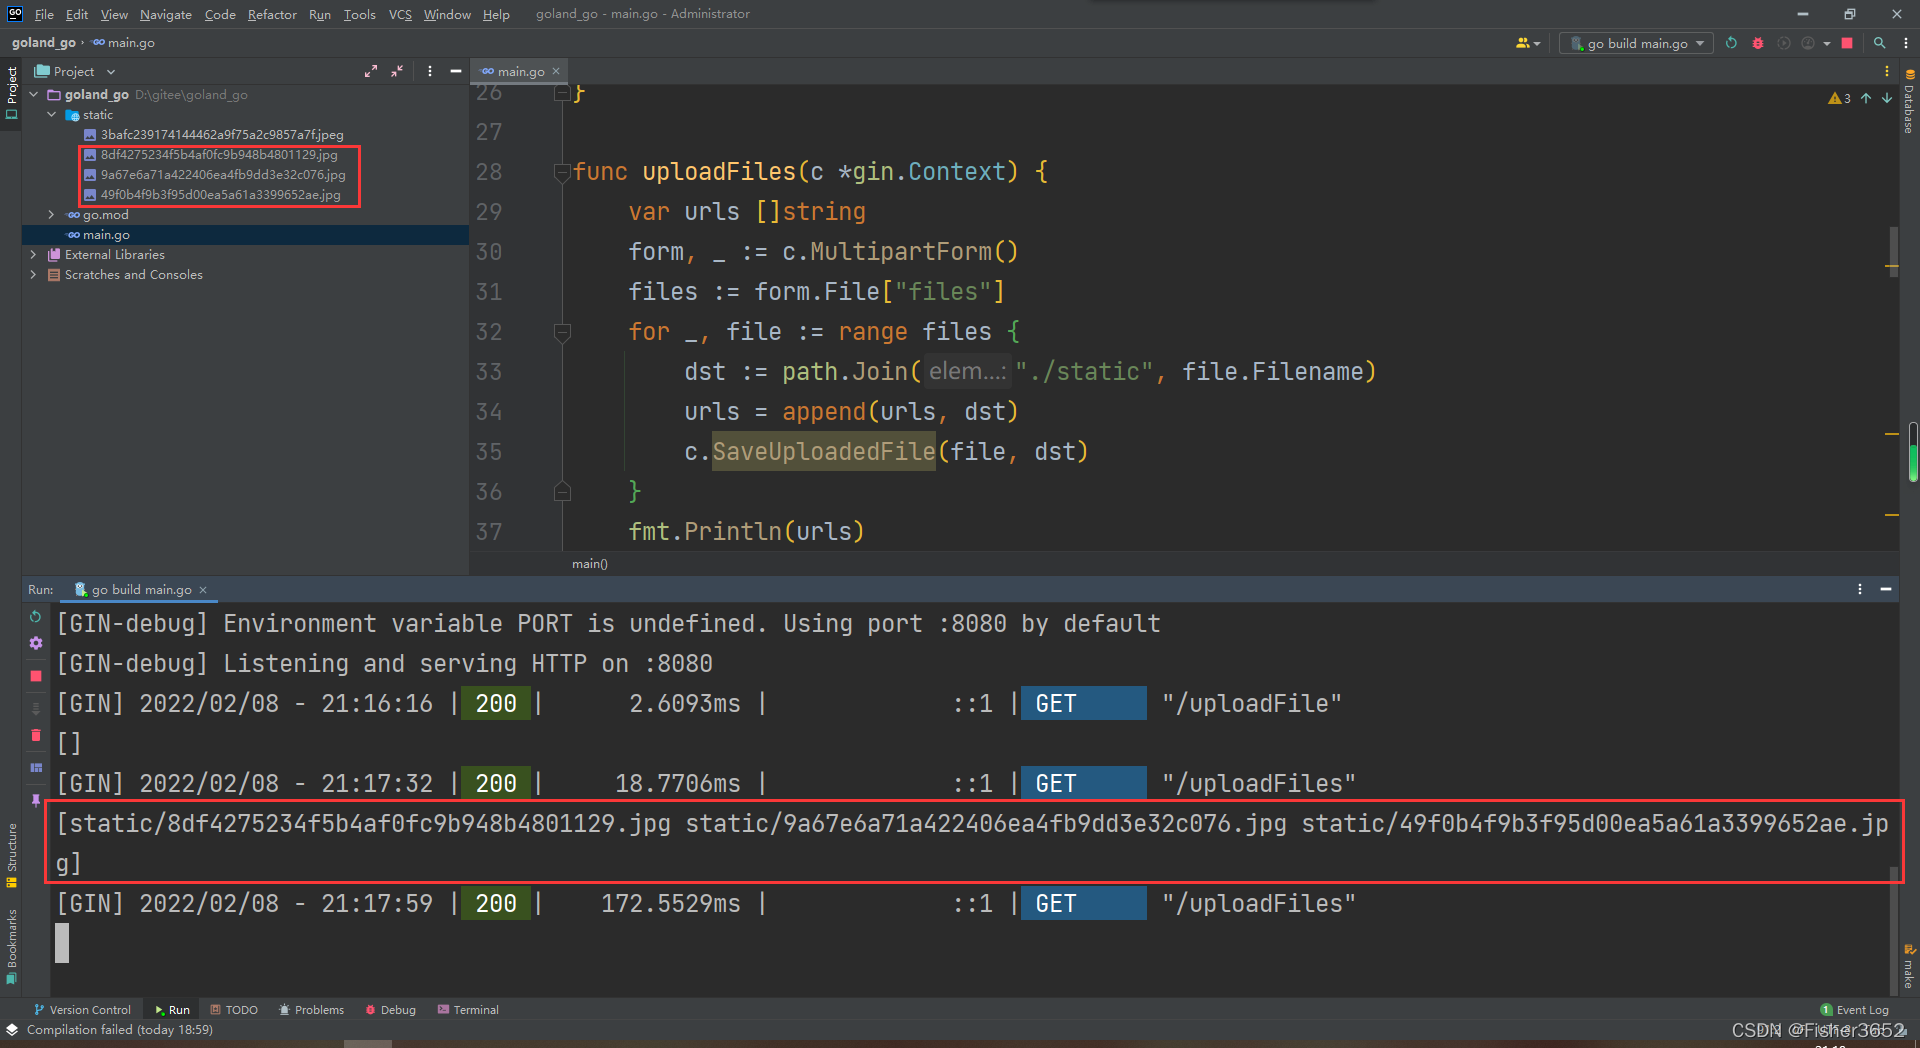The image size is (1920, 1048).
Task: Click Restore Layout icon in Run panel
Action: pos(36,768)
